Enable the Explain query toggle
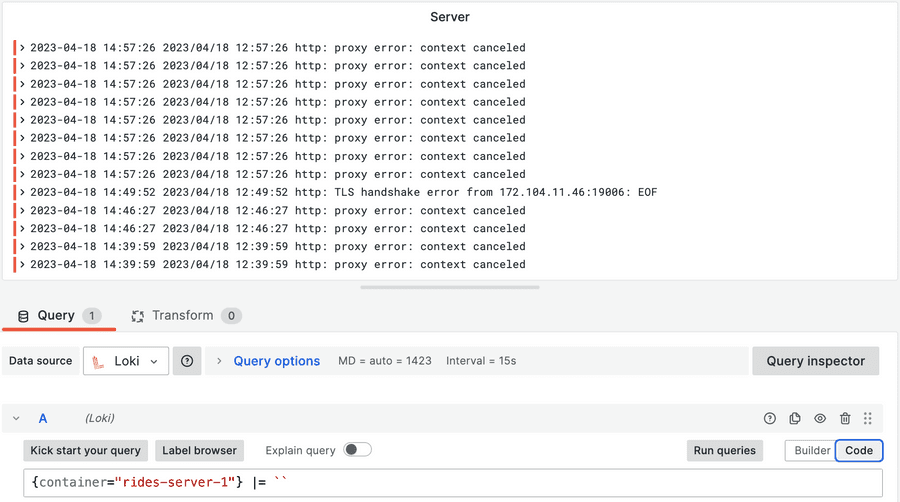This screenshot has height=502, width=900. coord(357,450)
